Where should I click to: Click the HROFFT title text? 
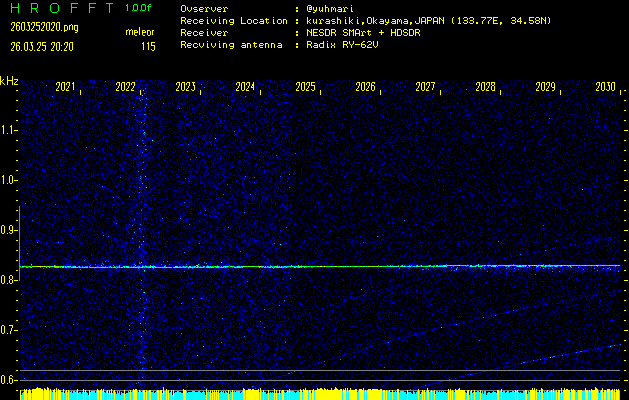click(60, 8)
